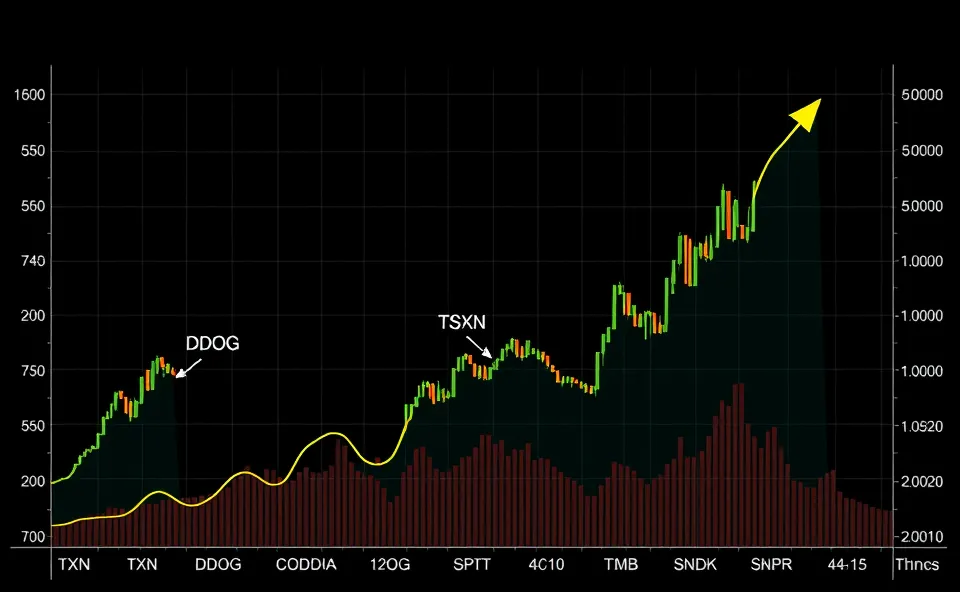Click the Thncs label at axis corner
Viewport: 960px width, 592px height.
[x=917, y=564]
